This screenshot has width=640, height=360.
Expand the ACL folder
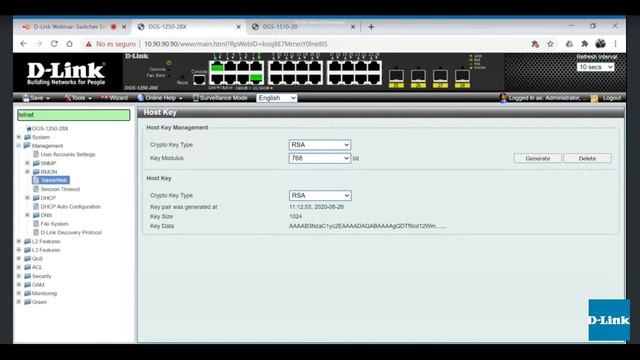coord(19,267)
